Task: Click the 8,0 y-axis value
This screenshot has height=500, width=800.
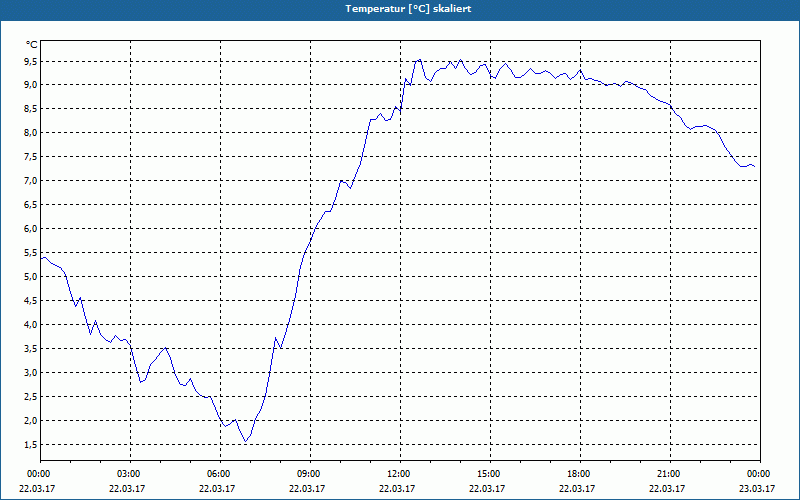Action: click(x=31, y=133)
